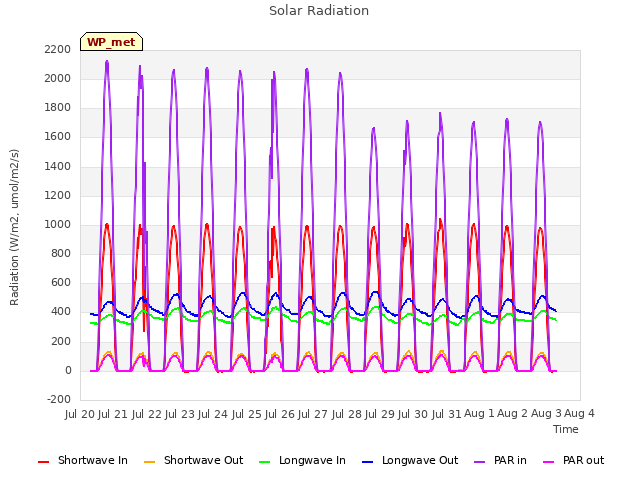Click the red Shortwave In legend swatch
The height and width of the screenshot is (480, 640).
(43, 462)
